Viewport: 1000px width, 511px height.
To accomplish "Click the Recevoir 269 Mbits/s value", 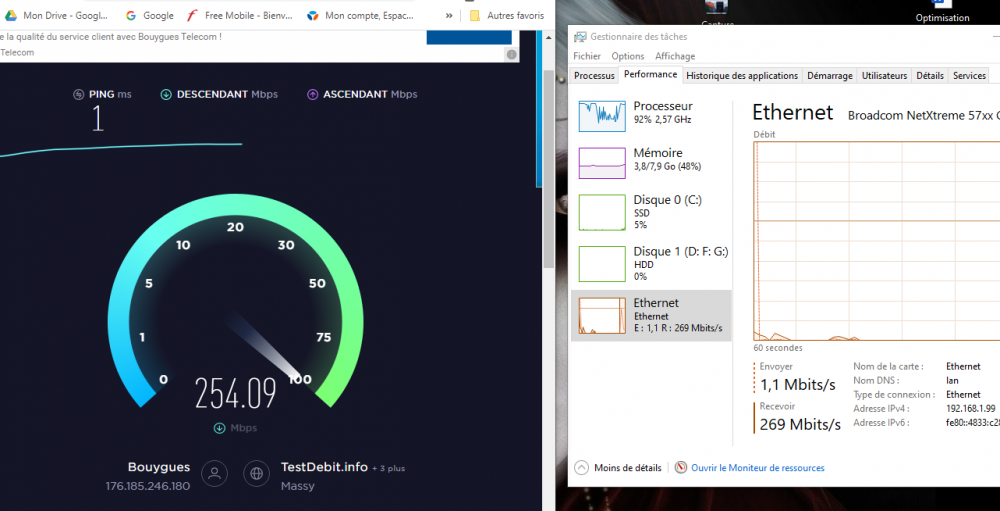I will (800, 424).
